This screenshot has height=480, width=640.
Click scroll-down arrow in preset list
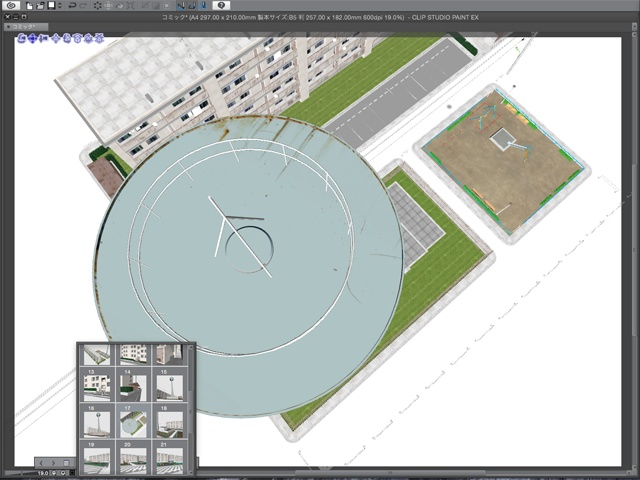[190, 471]
